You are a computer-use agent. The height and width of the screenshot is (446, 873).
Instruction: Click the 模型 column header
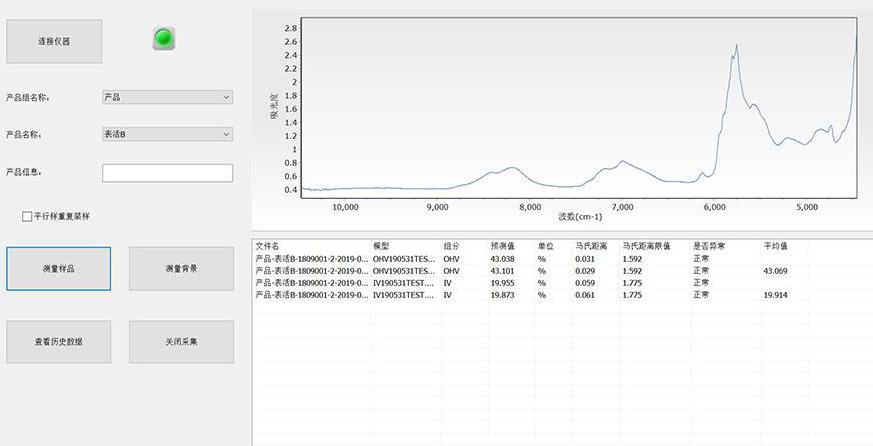[381, 245]
